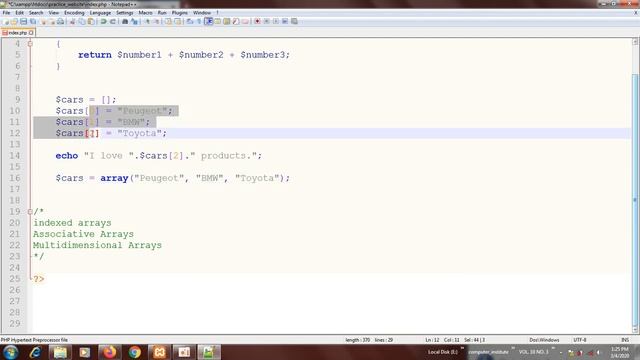Screen dimensions: 640x360
Task: Open the Language menu
Action: tap(100, 13)
